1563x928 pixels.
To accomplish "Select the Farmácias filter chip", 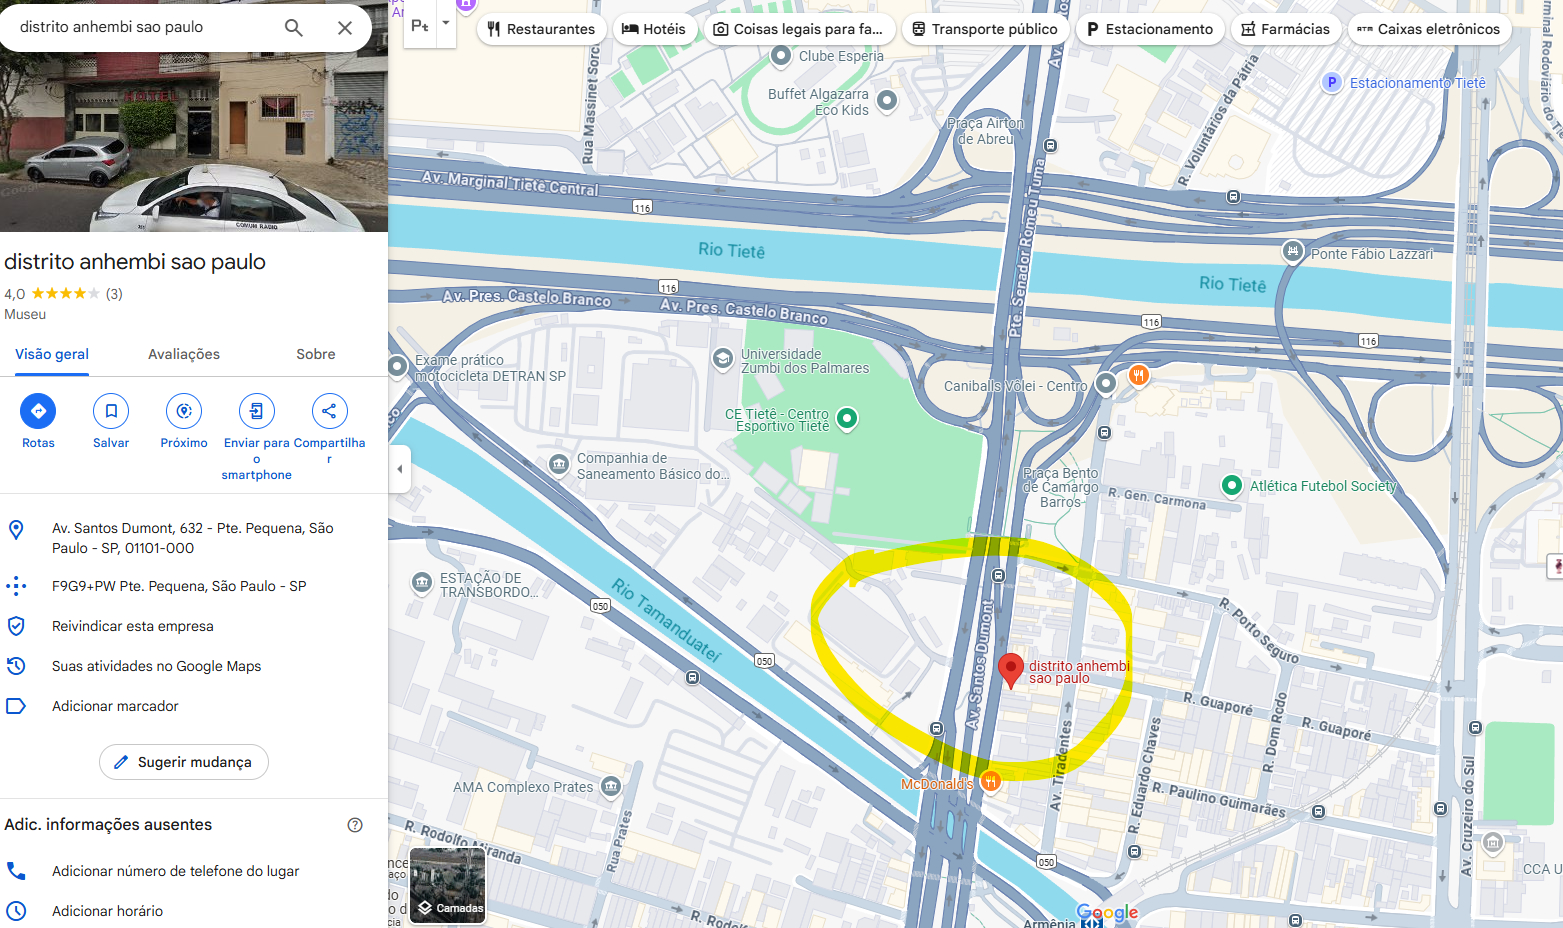I will click(1286, 29).
